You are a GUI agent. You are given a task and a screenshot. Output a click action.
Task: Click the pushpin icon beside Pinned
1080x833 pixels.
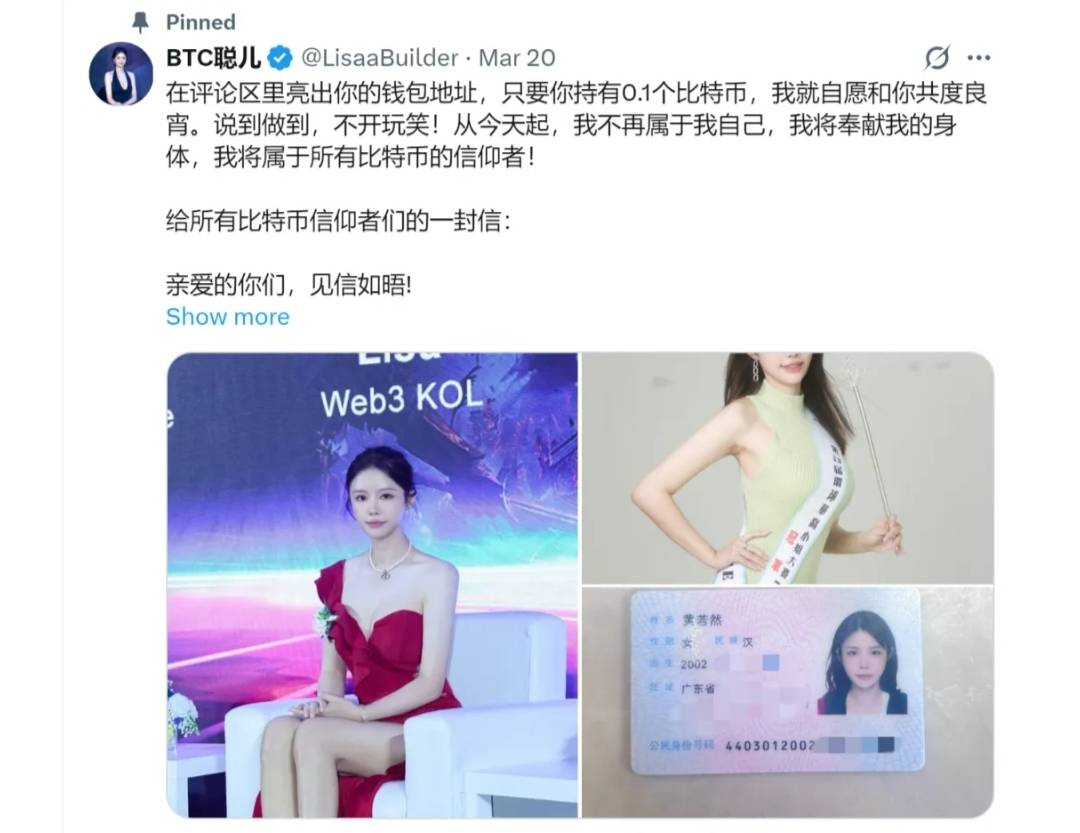(x=141, y=22)
